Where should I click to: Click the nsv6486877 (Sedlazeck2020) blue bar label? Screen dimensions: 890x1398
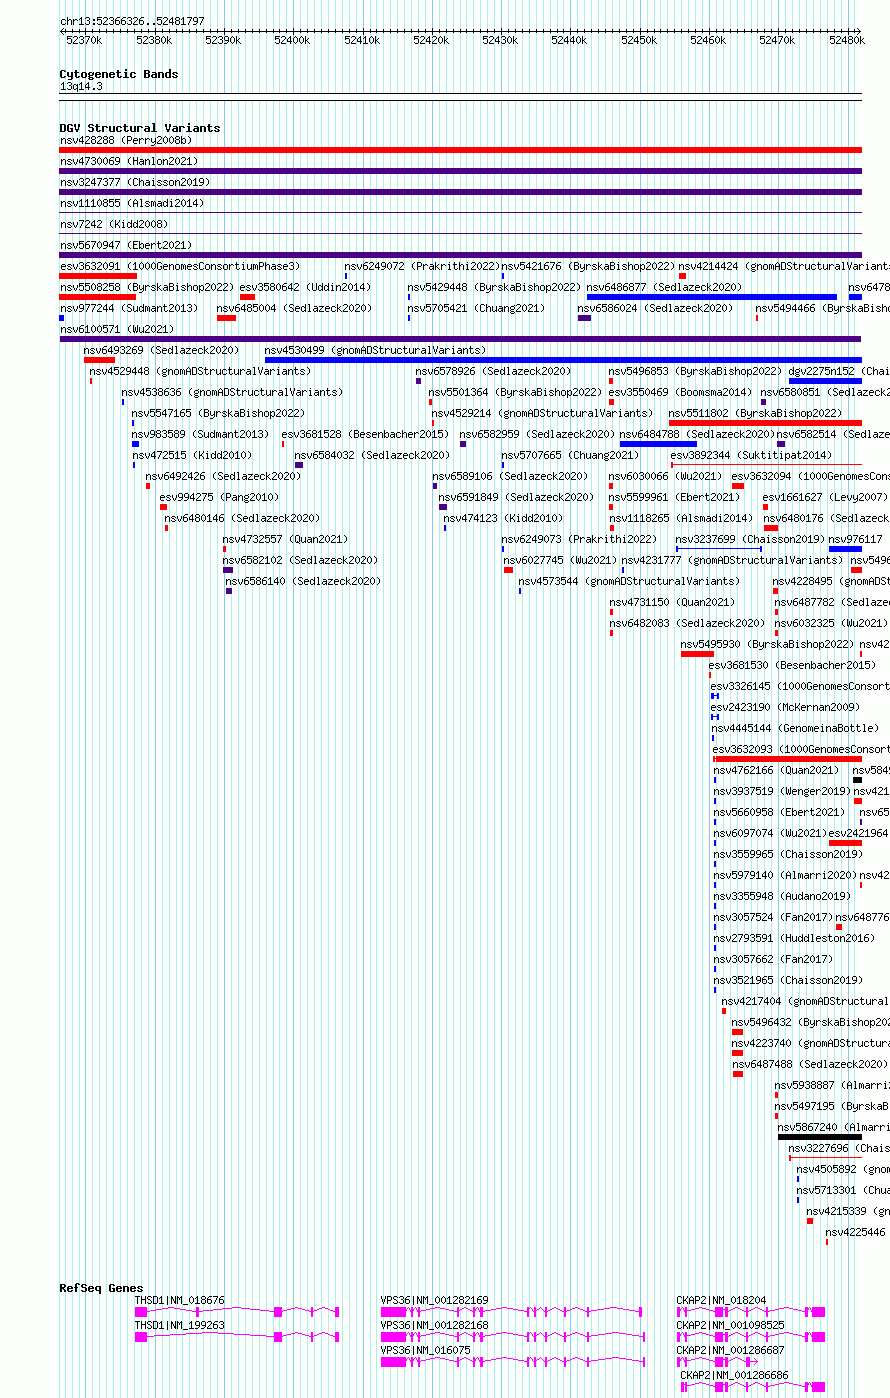coord(664,287)
